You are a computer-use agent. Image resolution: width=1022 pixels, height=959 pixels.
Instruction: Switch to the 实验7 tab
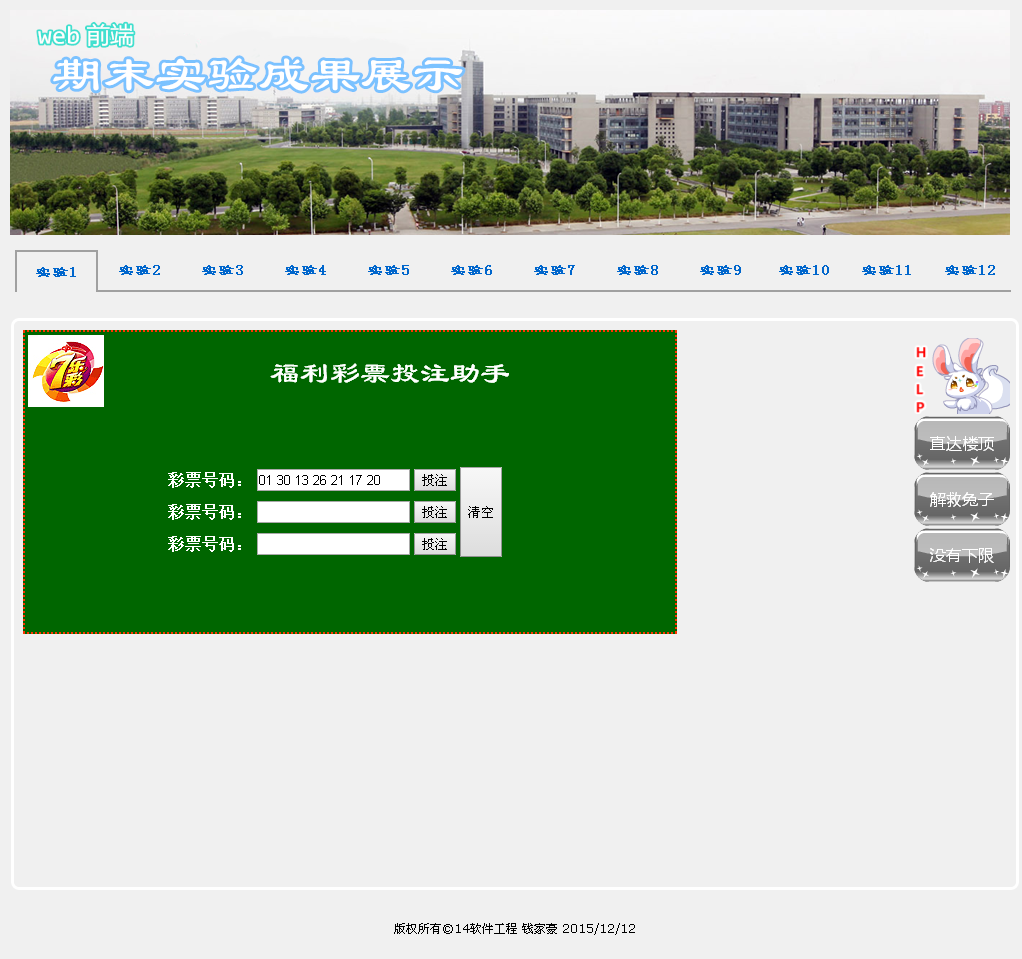coord(555,270)
